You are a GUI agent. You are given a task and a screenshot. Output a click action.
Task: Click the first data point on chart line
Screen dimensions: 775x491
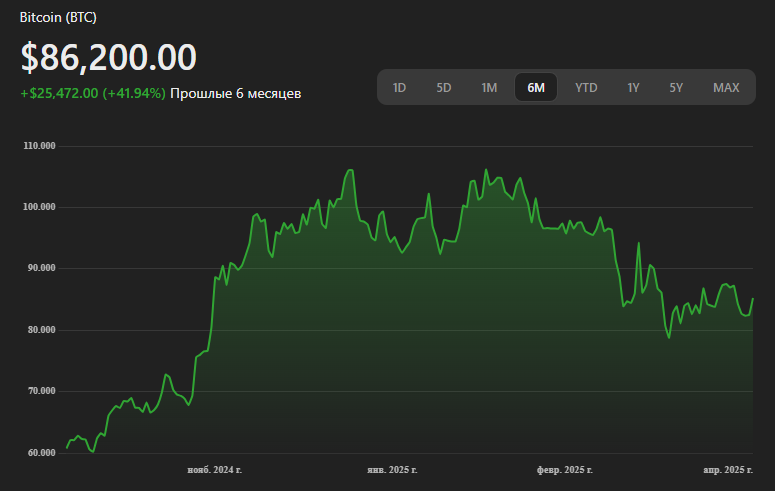(67, 447)
